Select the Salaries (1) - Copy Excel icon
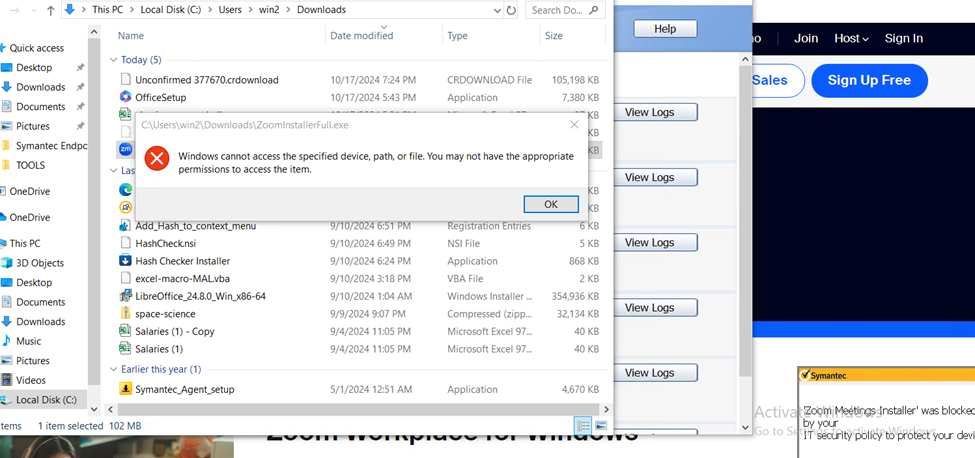This screenshot has width=975, height=458. (125, 331)
